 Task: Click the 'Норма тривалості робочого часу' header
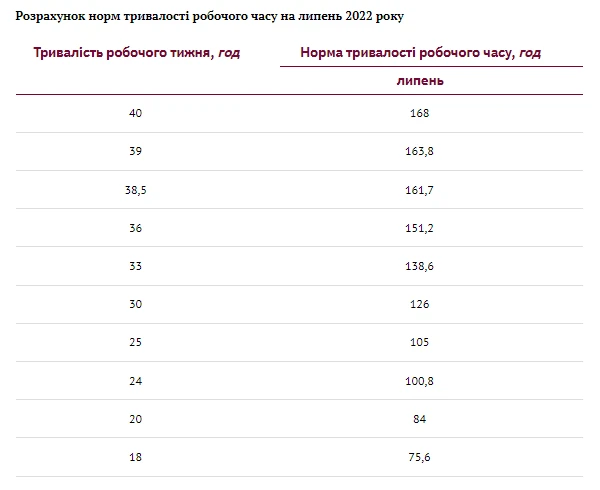[x=420, y=53]
